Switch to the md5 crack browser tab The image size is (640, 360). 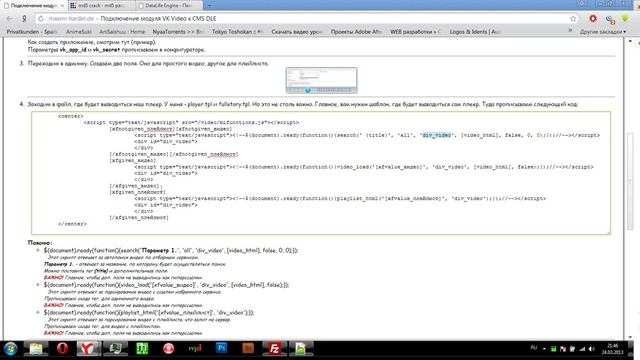click(x=101, y=5)
